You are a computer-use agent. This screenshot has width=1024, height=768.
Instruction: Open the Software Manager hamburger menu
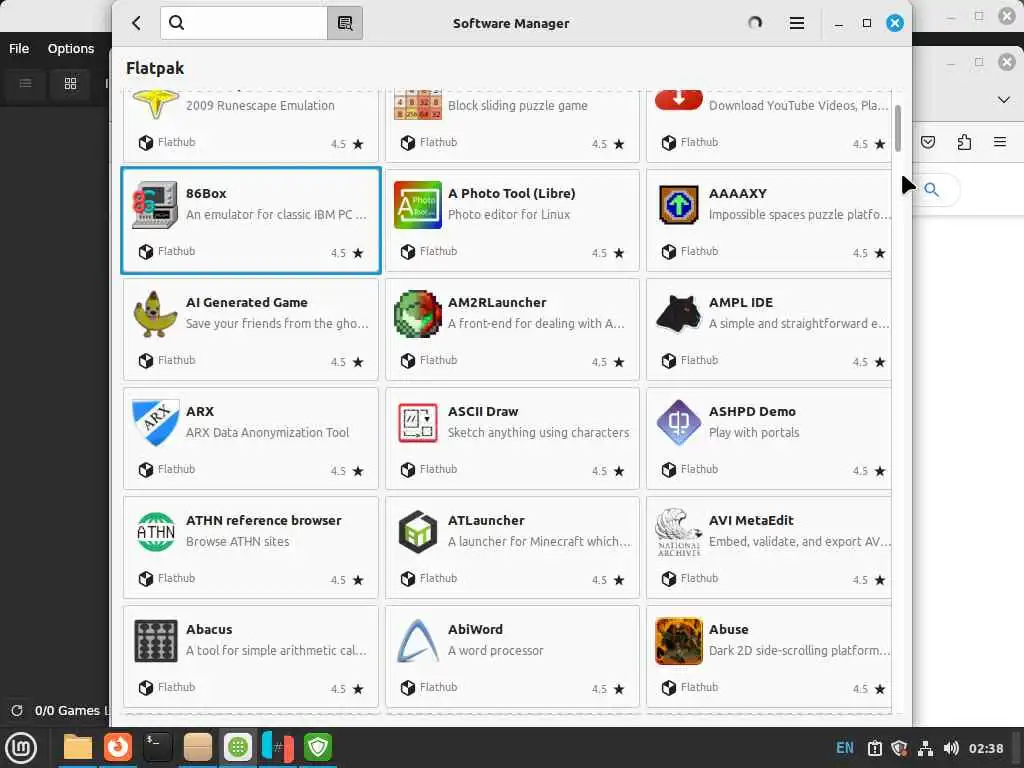796,23
